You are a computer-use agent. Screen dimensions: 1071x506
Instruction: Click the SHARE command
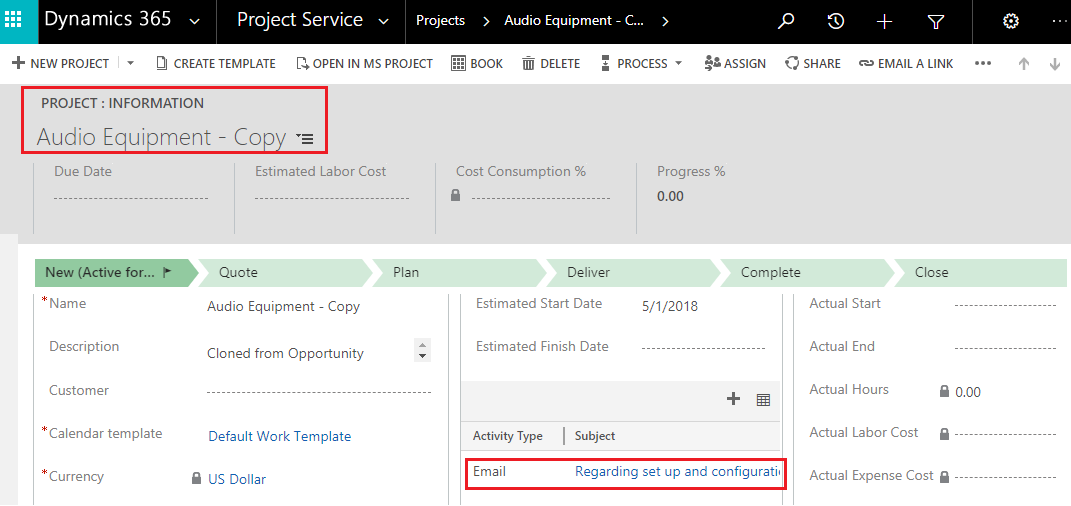pos(813,64)
